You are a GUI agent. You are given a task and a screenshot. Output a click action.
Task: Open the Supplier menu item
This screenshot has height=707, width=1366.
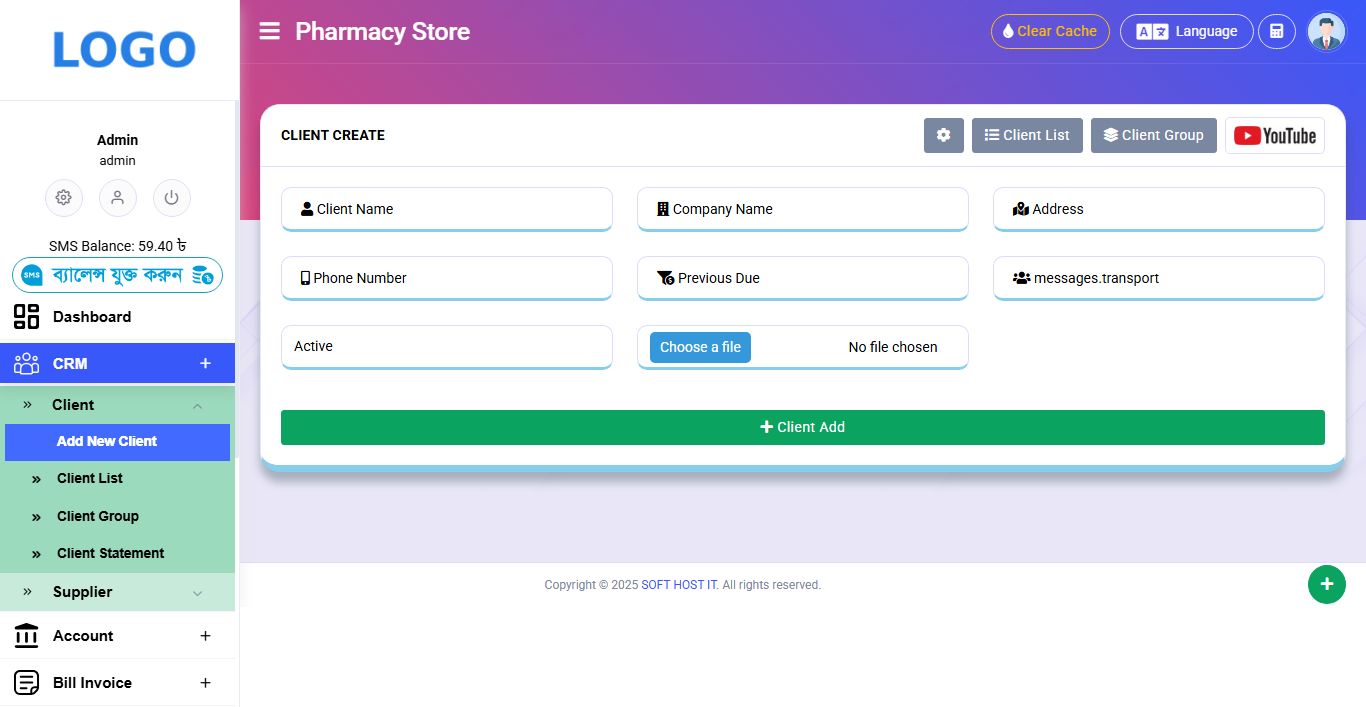coord(117,592)
